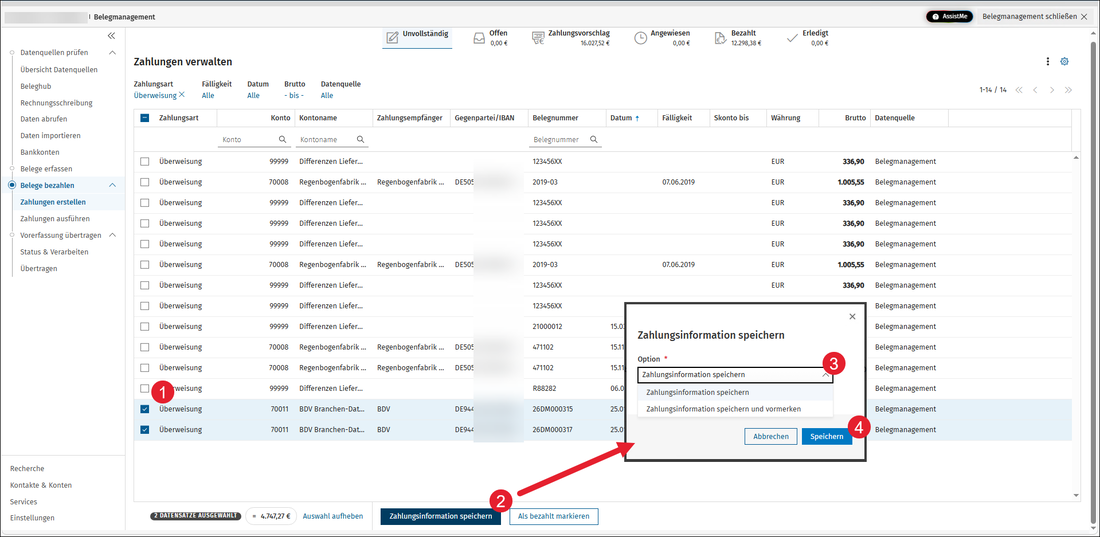Click the Erledigt checkmark icon
Viewport: 1100px width, 537px height.
click(x=793, y=38)
